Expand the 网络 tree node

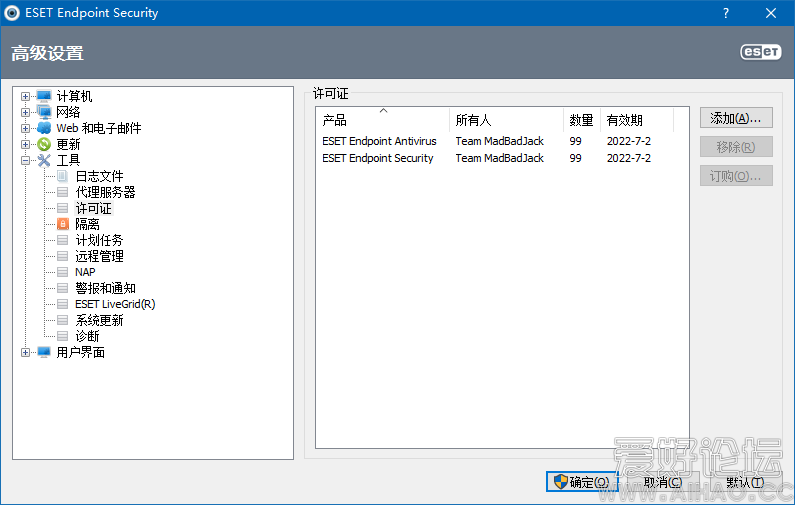[x=26, y=112]
